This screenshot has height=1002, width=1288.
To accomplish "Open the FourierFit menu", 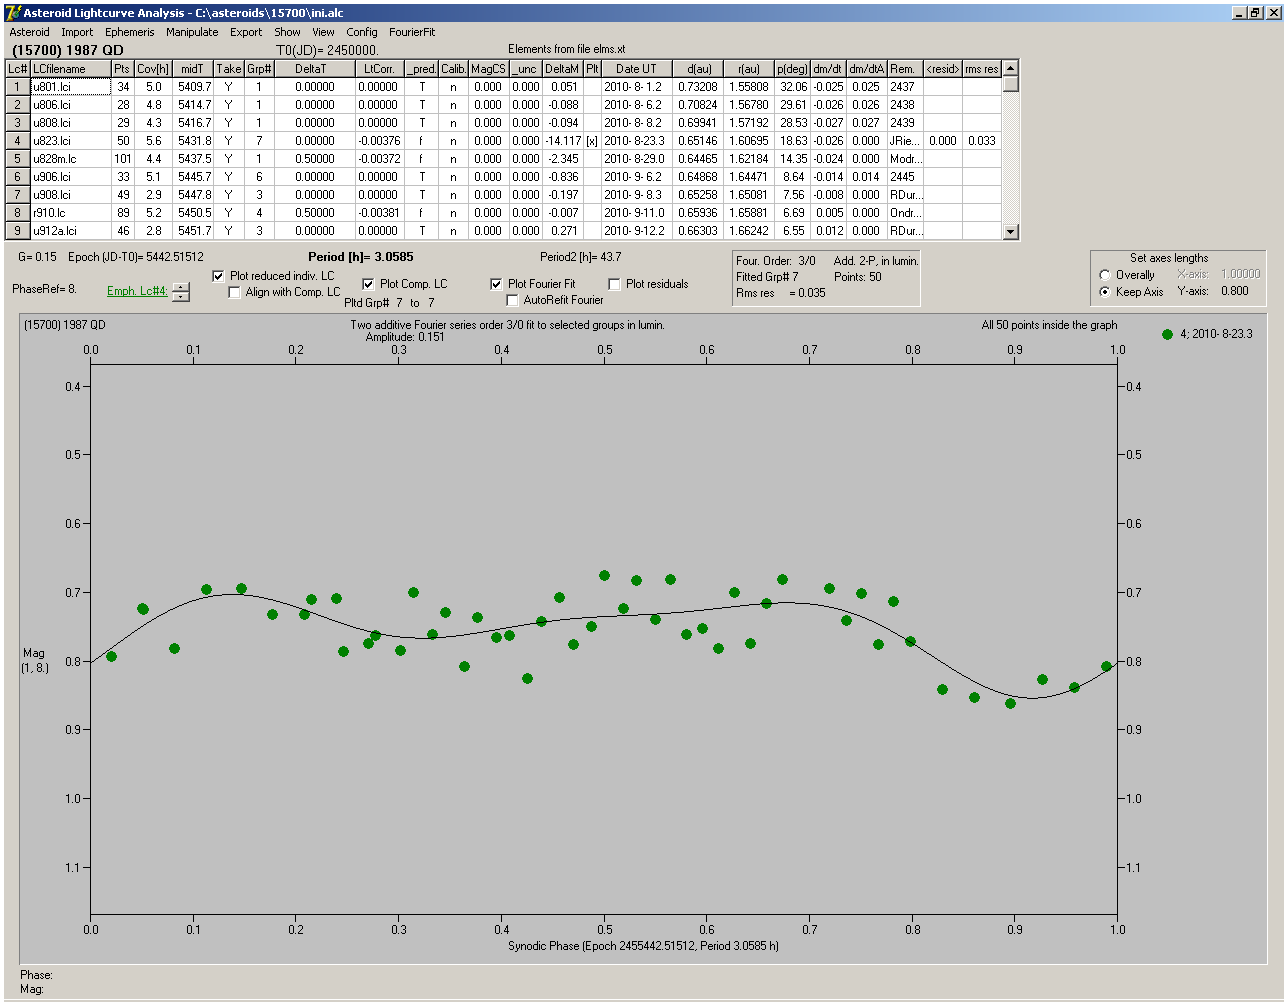I will [412, 32].
